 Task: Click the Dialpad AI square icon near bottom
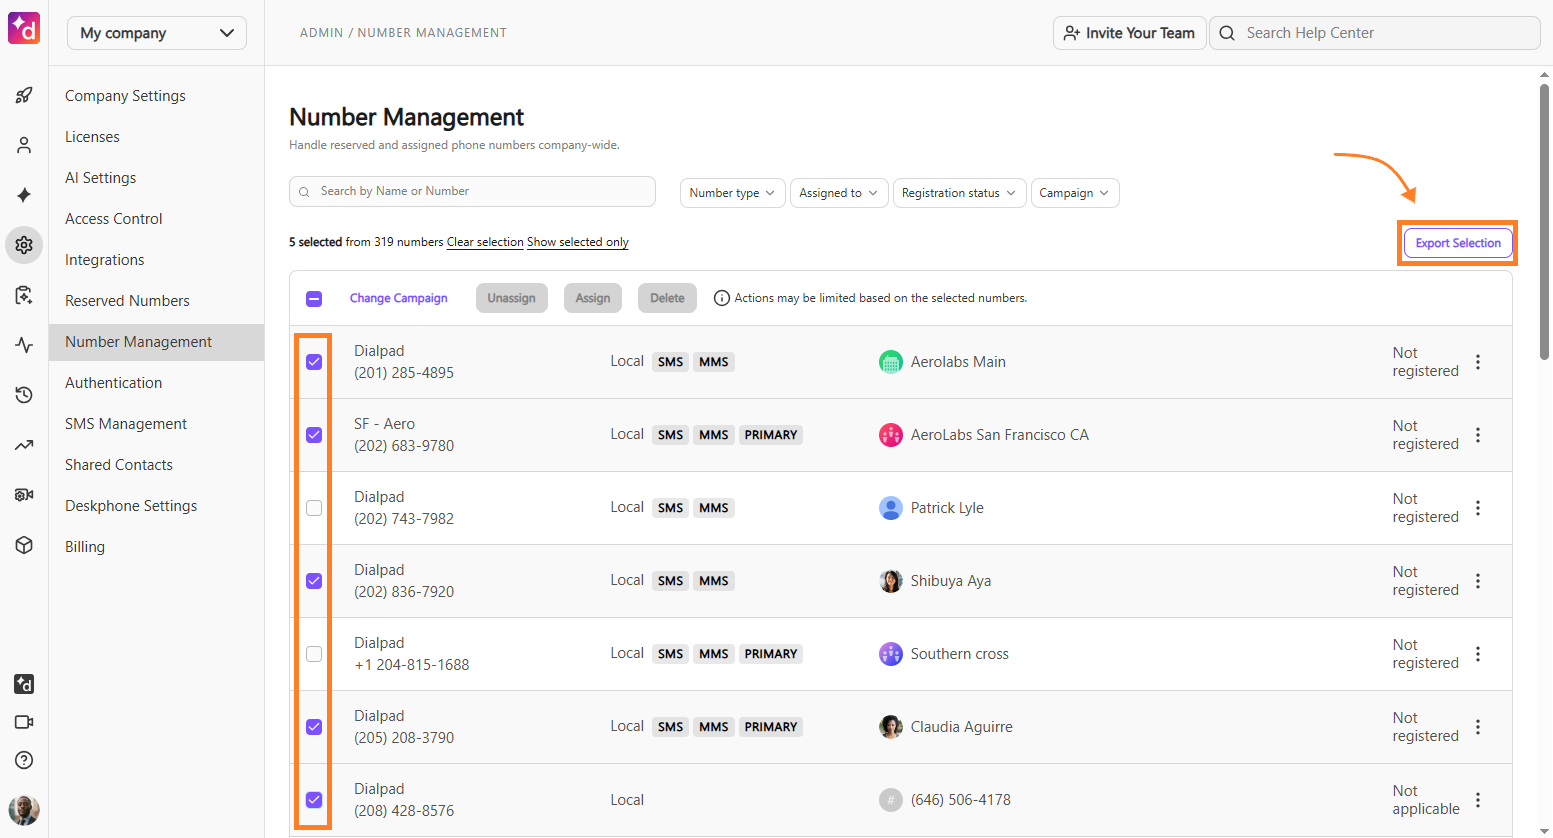tap(24, 684)
